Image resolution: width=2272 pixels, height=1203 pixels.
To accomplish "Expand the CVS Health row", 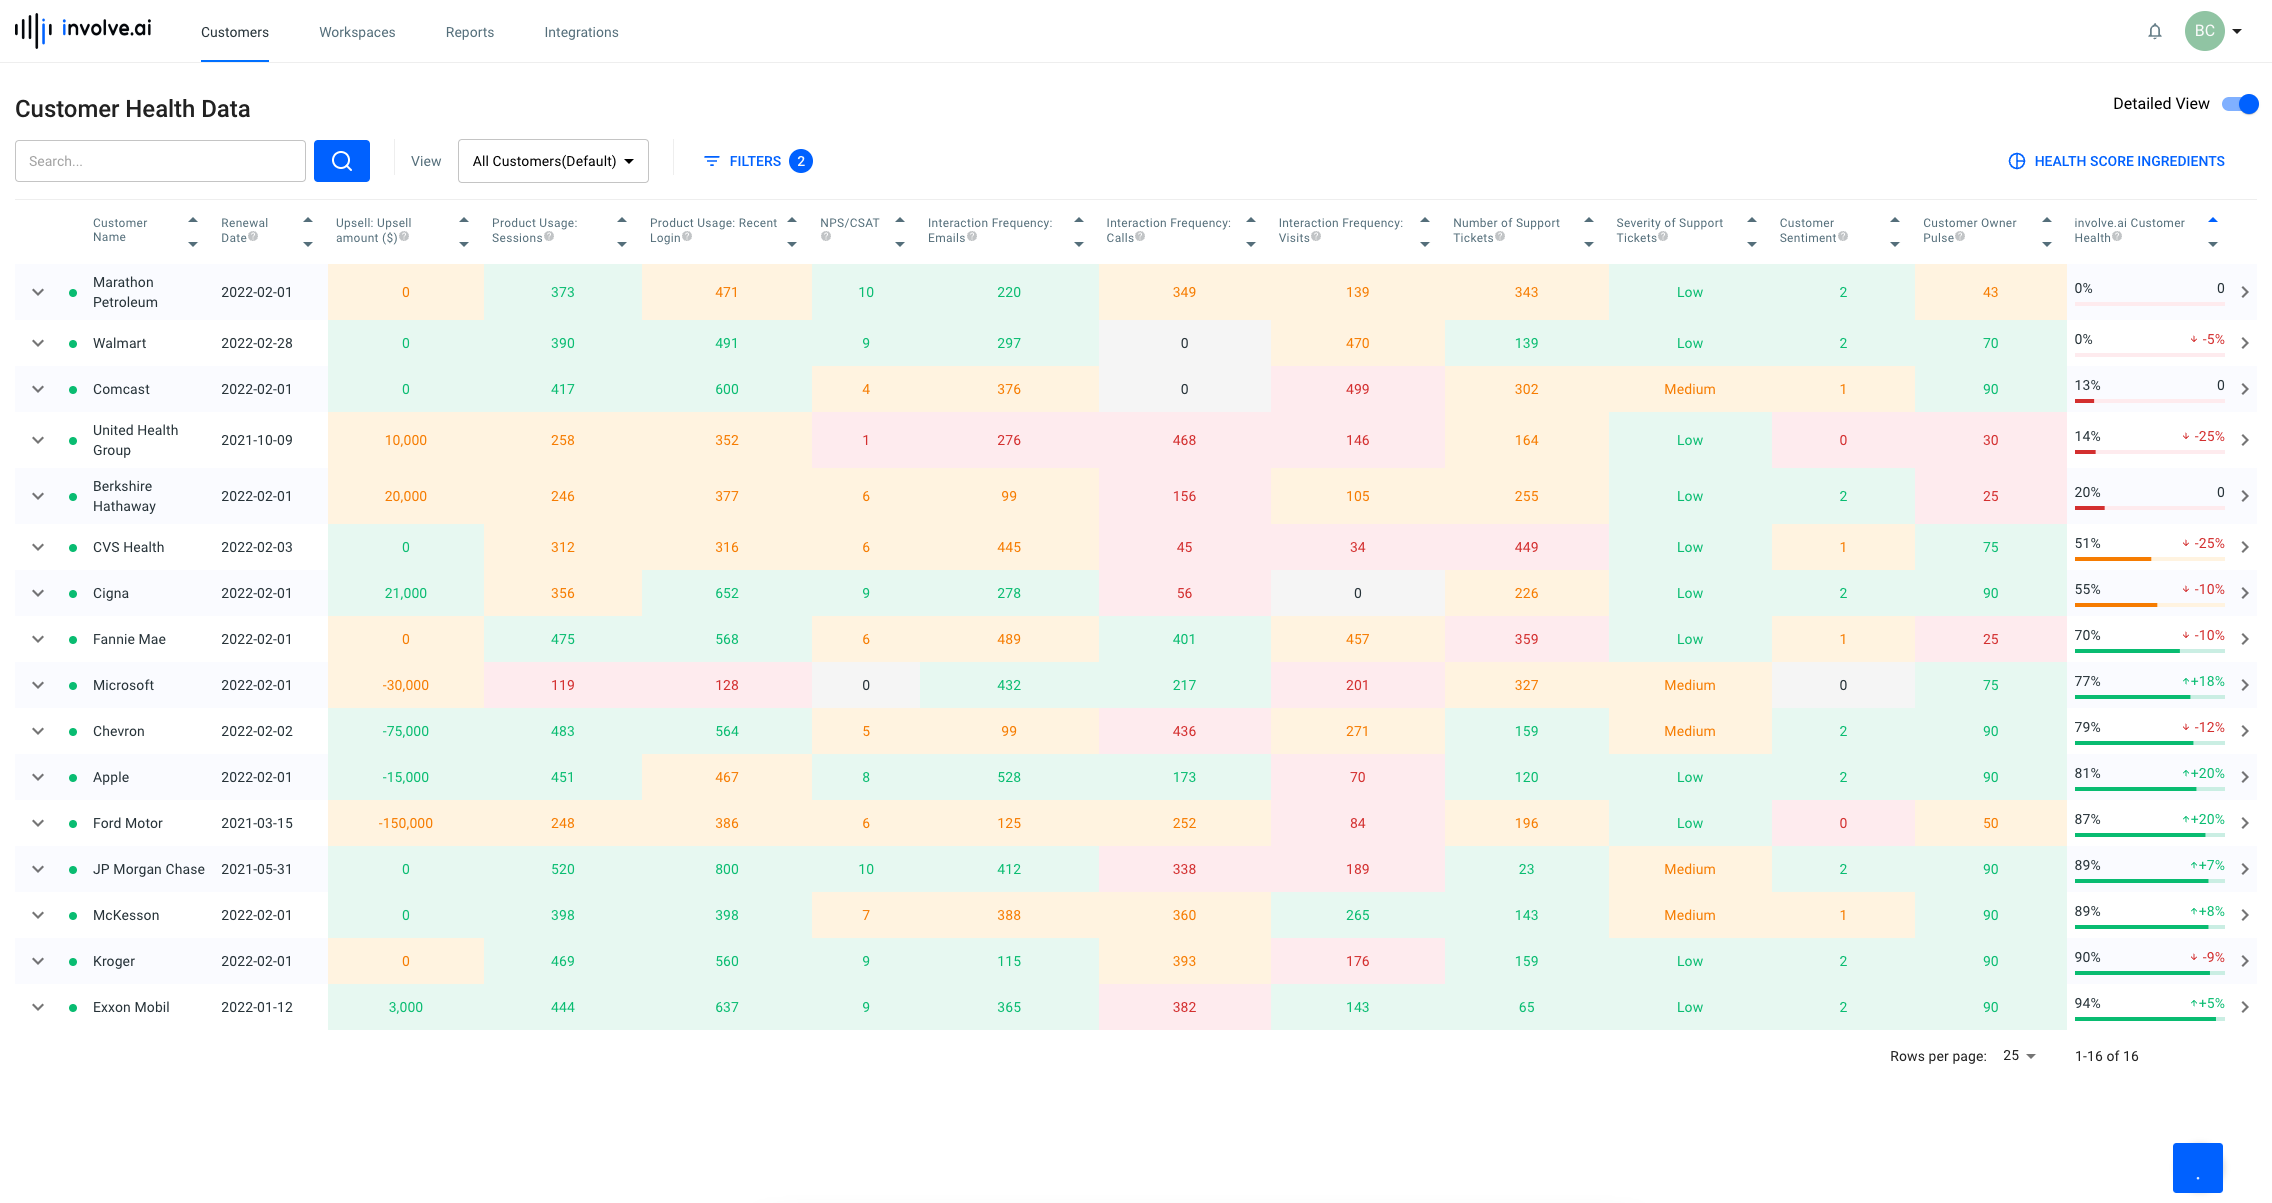I will tap(38, 547).
